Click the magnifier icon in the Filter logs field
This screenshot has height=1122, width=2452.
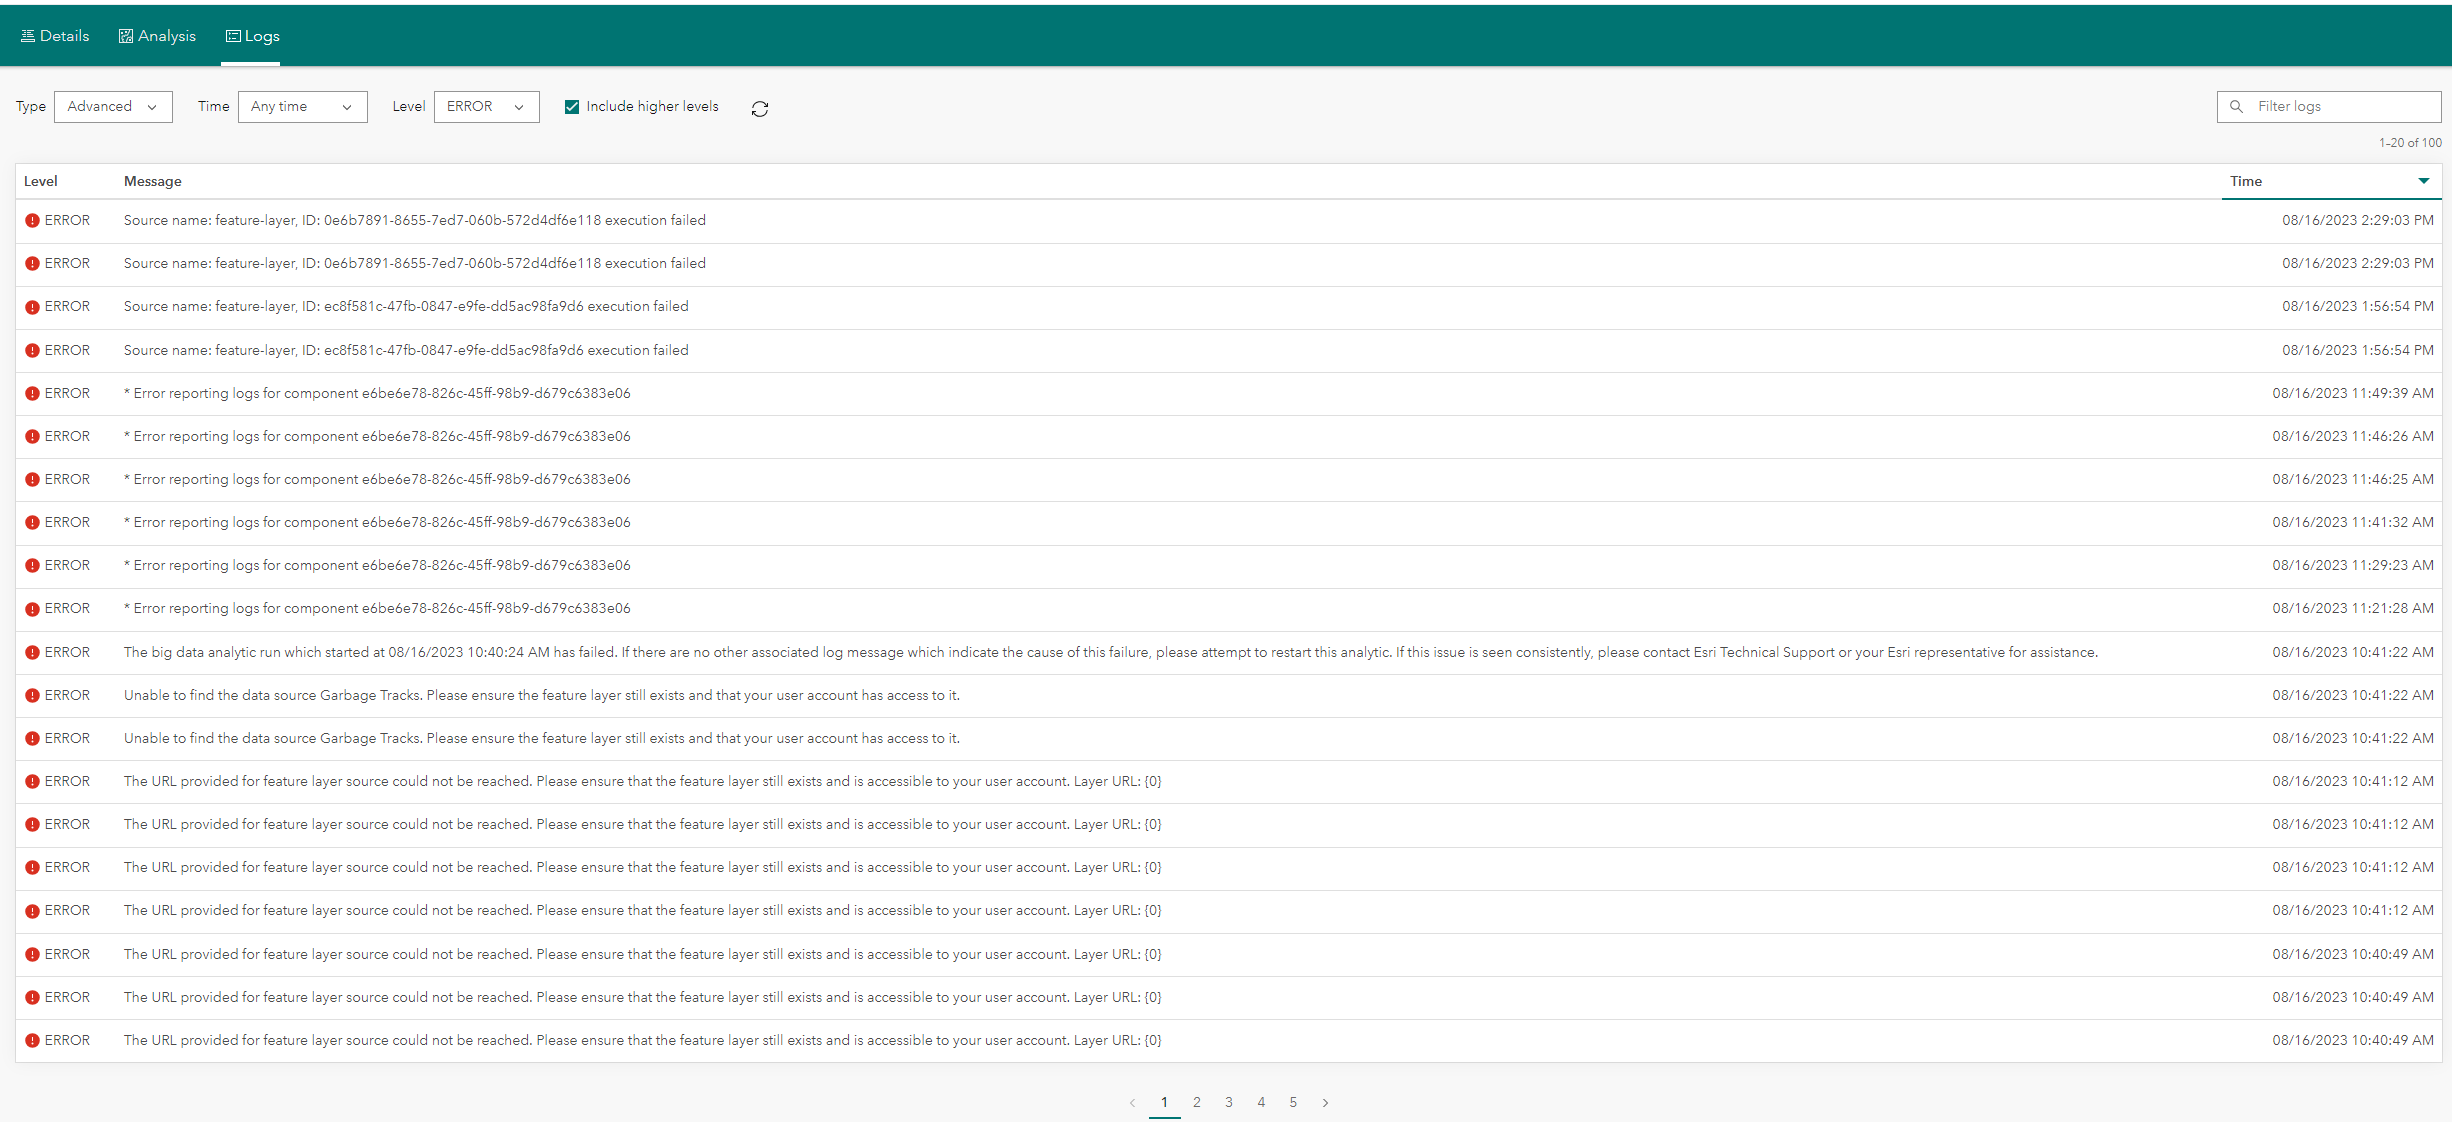click(2237, 106)
